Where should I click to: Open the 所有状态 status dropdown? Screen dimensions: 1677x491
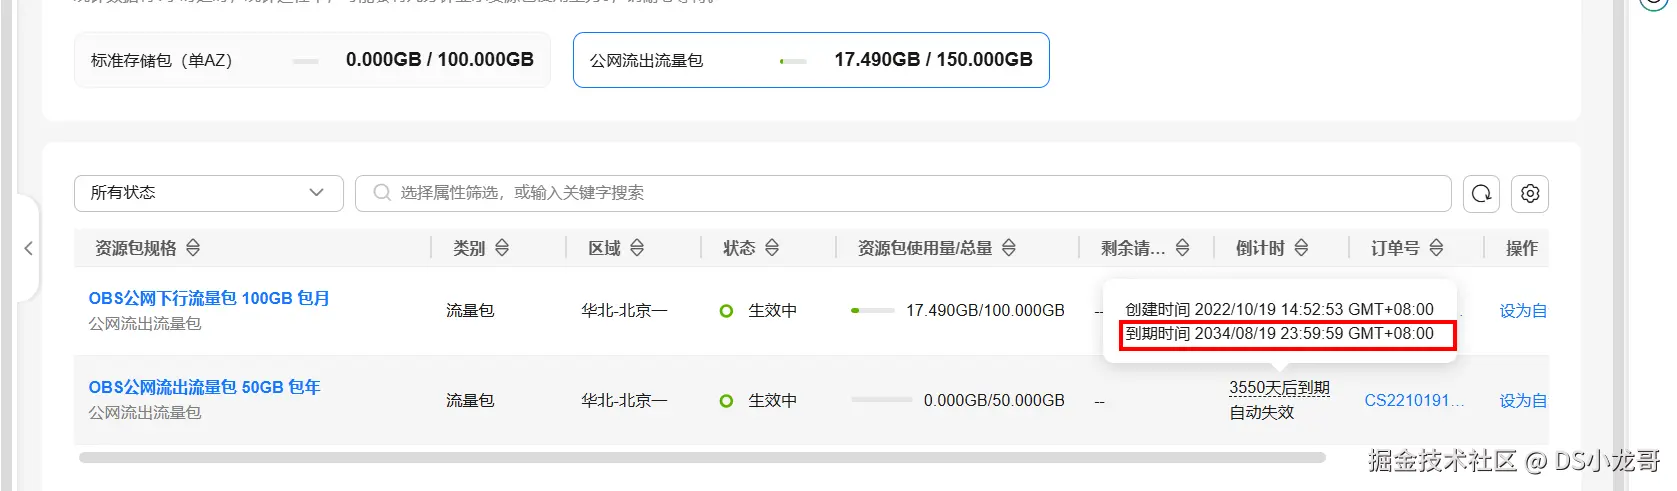[208, 193]
